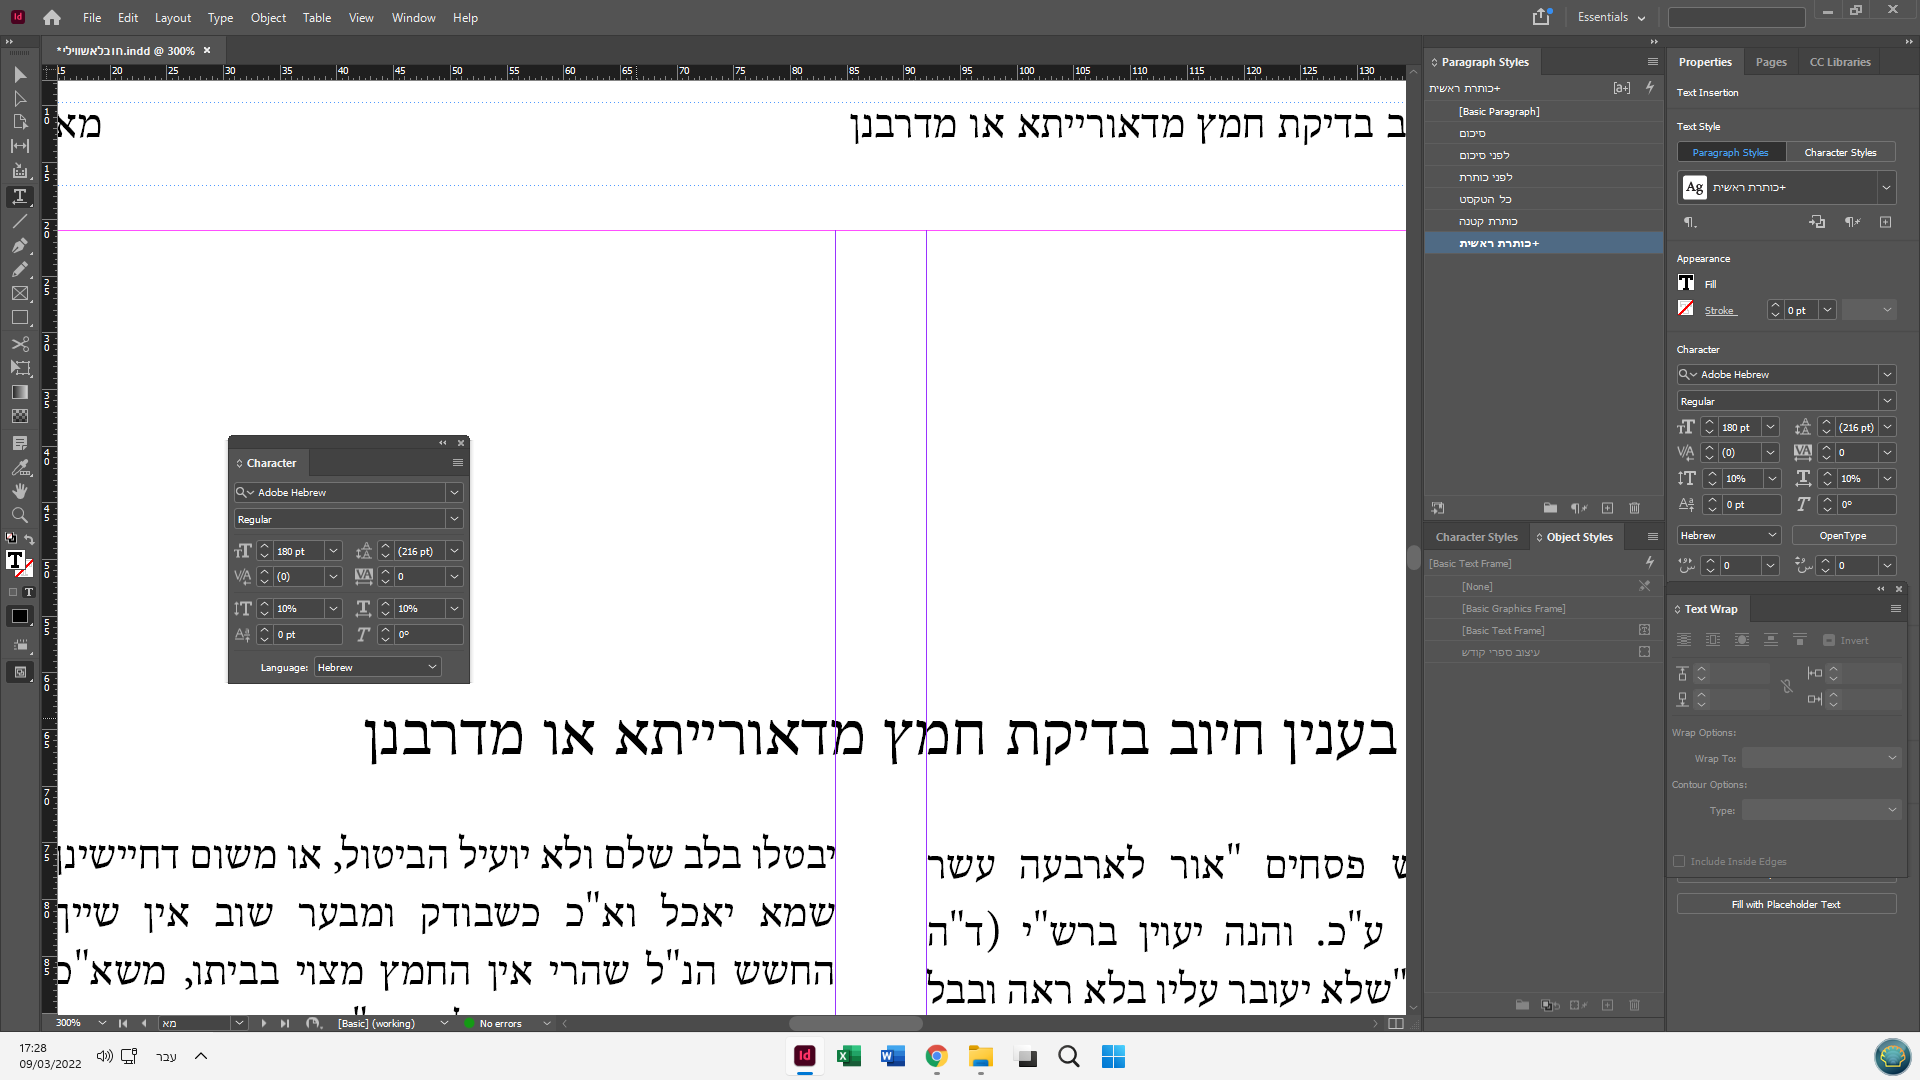This screenshot has height=1080, width=1920.
Task: Open the Wrap To dropdown
Action: tap(1822, 758)
